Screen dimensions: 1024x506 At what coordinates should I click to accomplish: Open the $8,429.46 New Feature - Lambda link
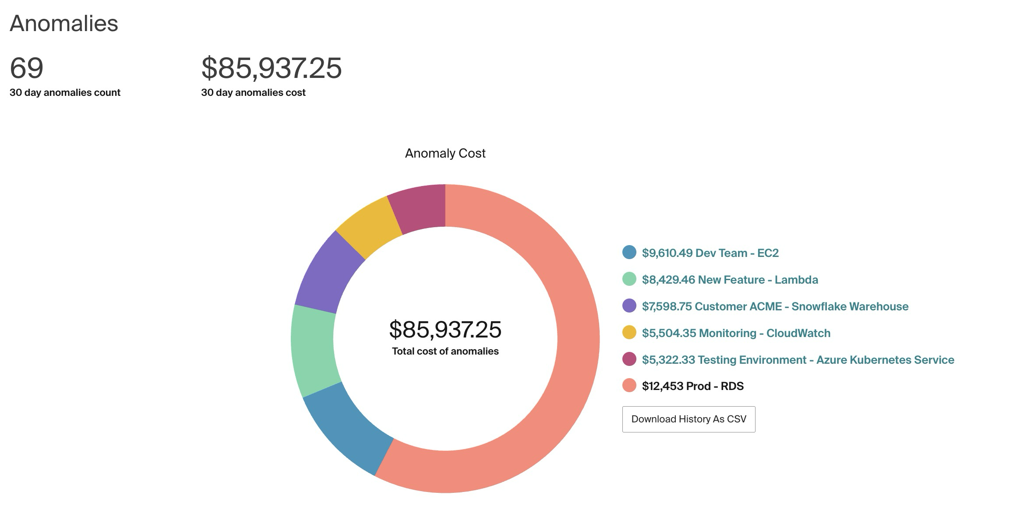click(730, 279)
